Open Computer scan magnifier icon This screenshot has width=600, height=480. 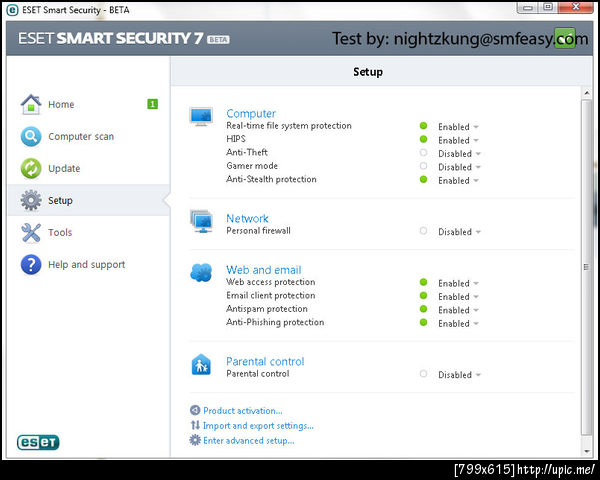31,136
